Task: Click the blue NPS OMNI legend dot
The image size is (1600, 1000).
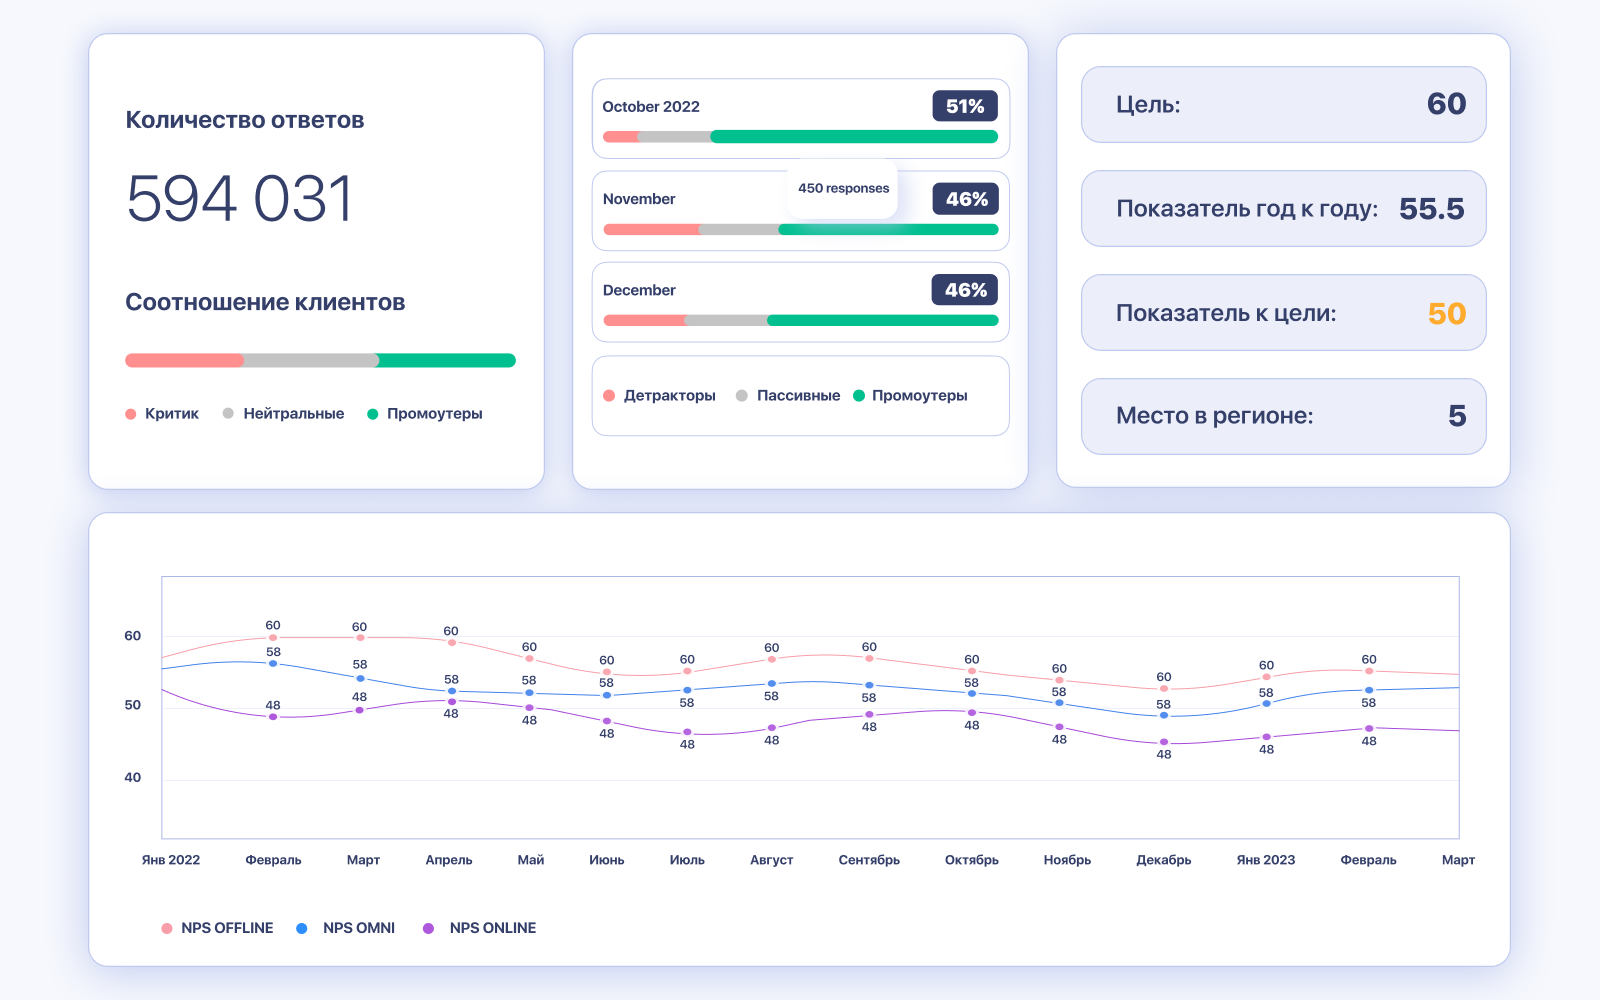Action: [302, 928]
